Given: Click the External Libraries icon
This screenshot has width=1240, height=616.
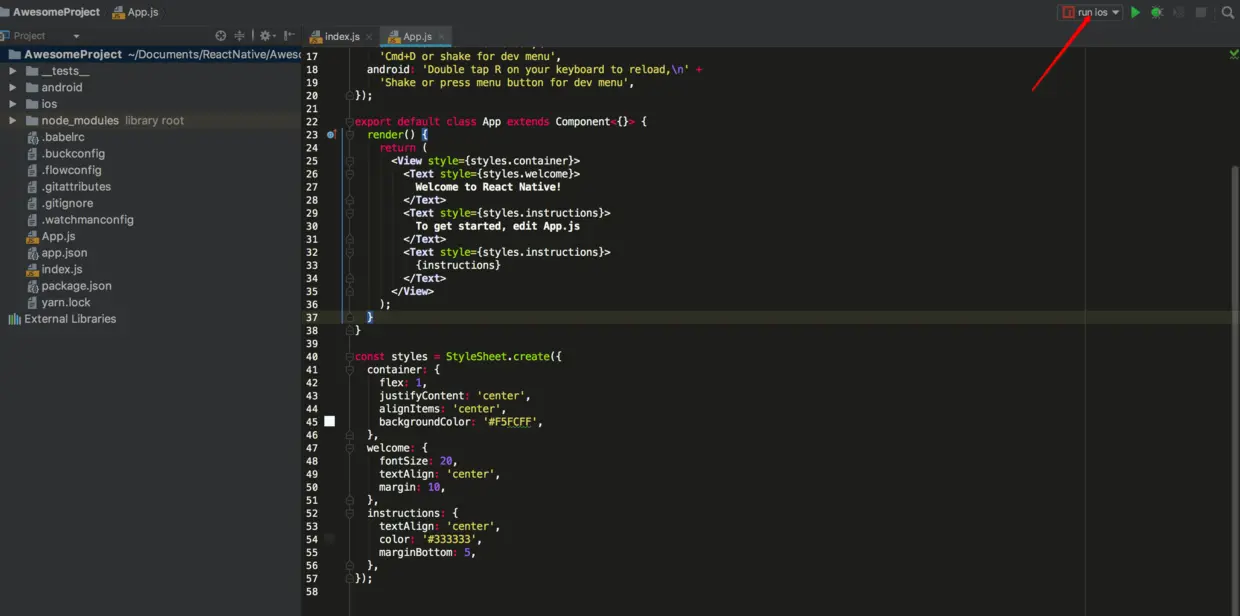Looking at the screenshot, I should point(14,319).
